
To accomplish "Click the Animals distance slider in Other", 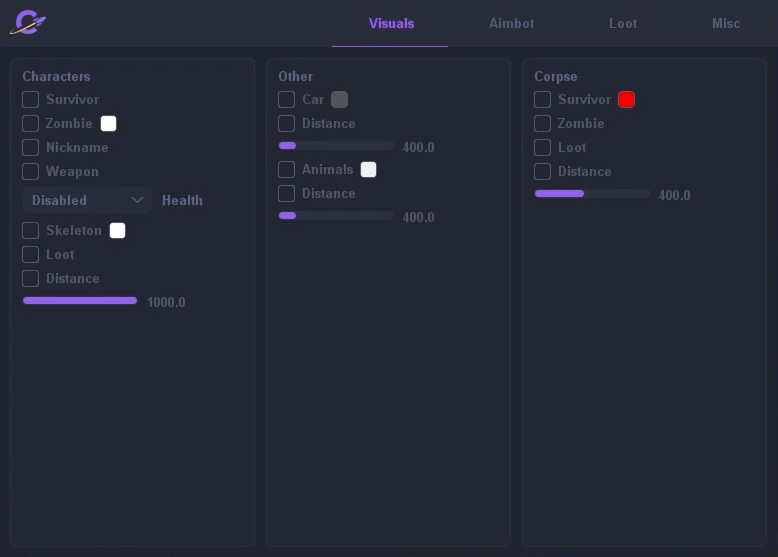I will point(336,215).
